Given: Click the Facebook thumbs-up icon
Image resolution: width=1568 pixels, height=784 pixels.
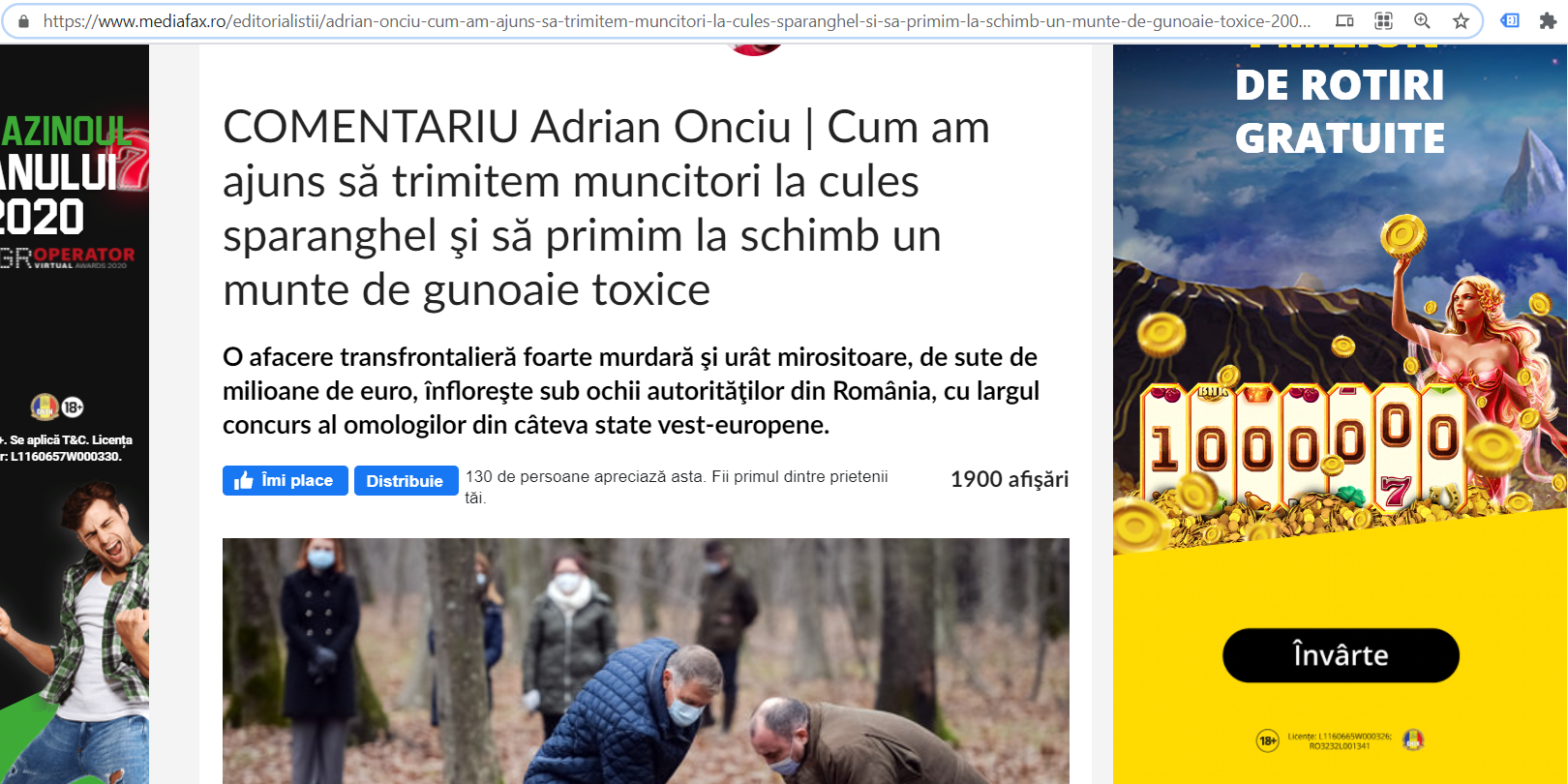Looking at the screenshot, I should tap(243, 481).
